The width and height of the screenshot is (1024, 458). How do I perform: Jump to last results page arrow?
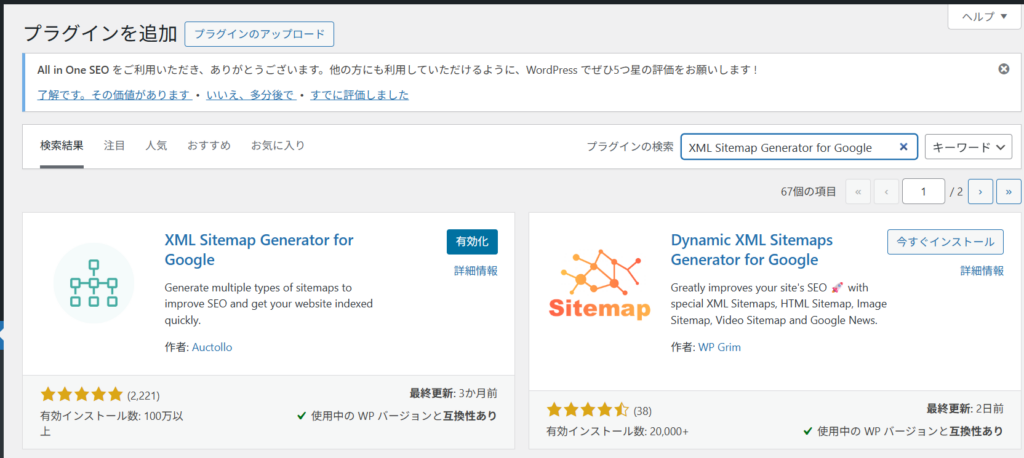1008,191
